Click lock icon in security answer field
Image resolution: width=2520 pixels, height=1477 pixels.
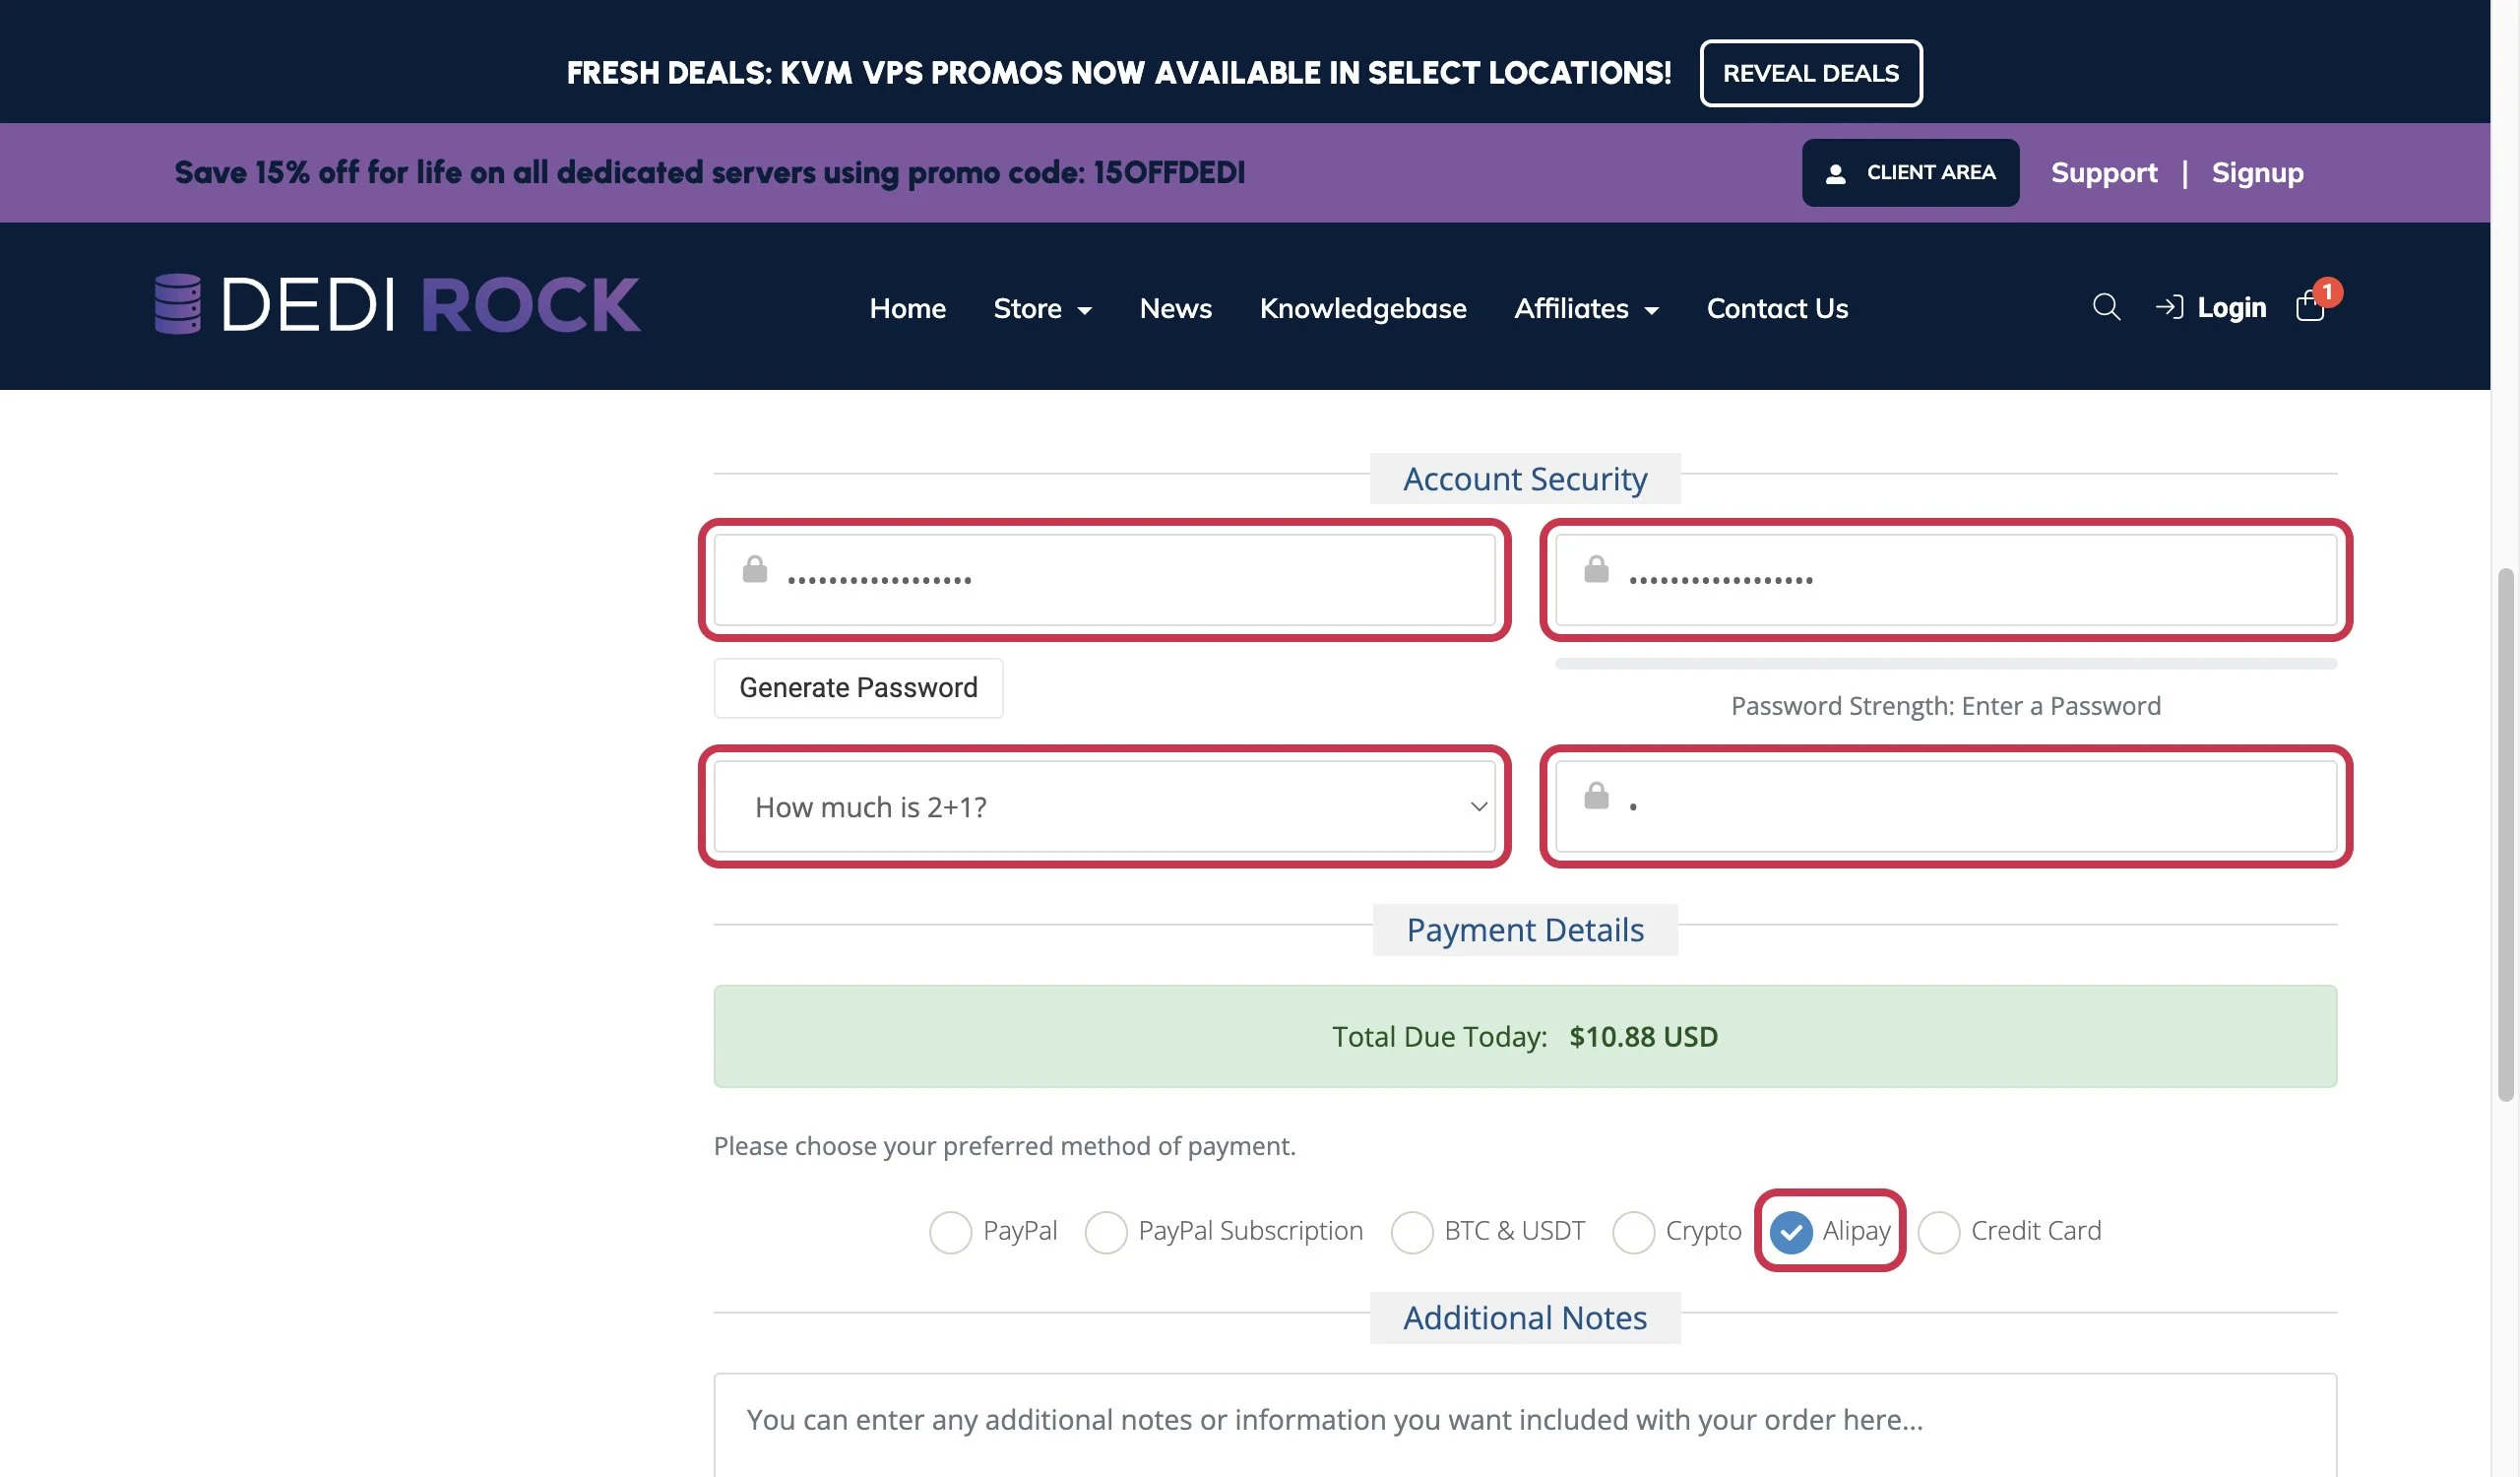pyautogui.click(x=1596, y=796)
